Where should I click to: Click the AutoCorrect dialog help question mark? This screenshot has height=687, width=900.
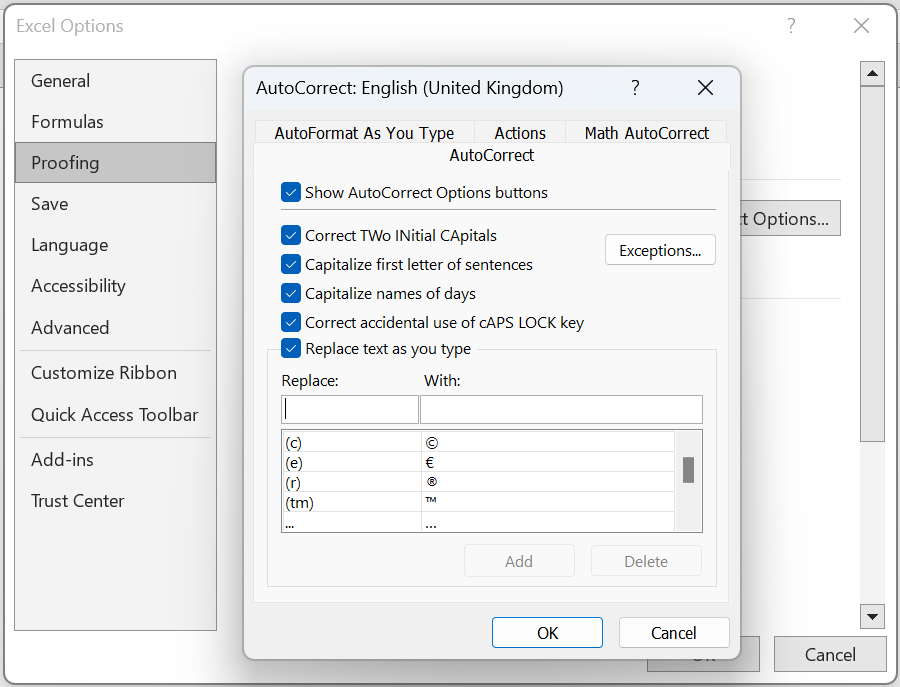[635, 88]
